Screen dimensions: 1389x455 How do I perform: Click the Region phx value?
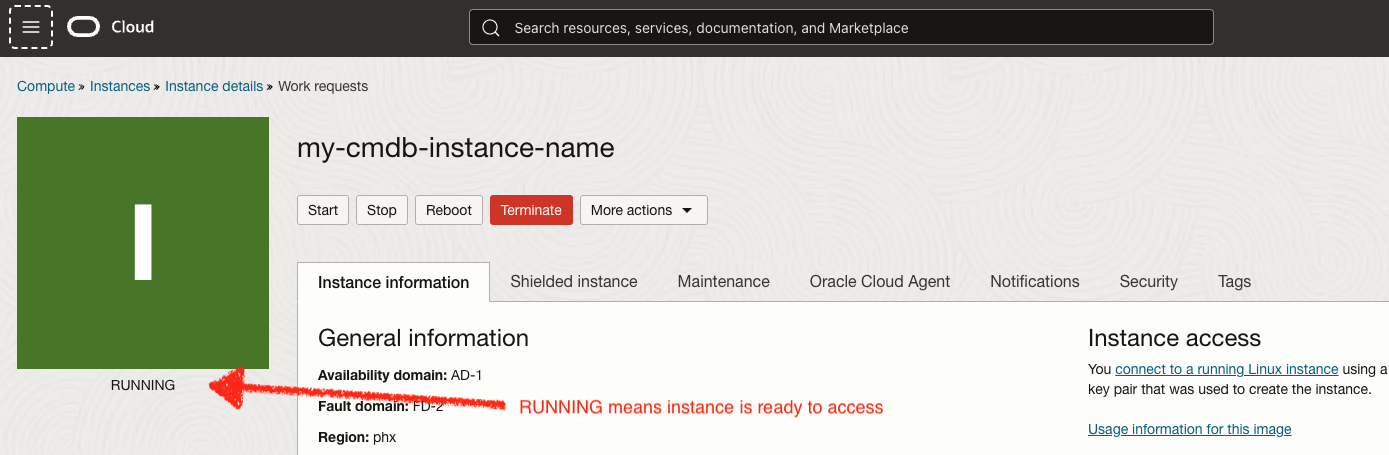coord(385,437)
